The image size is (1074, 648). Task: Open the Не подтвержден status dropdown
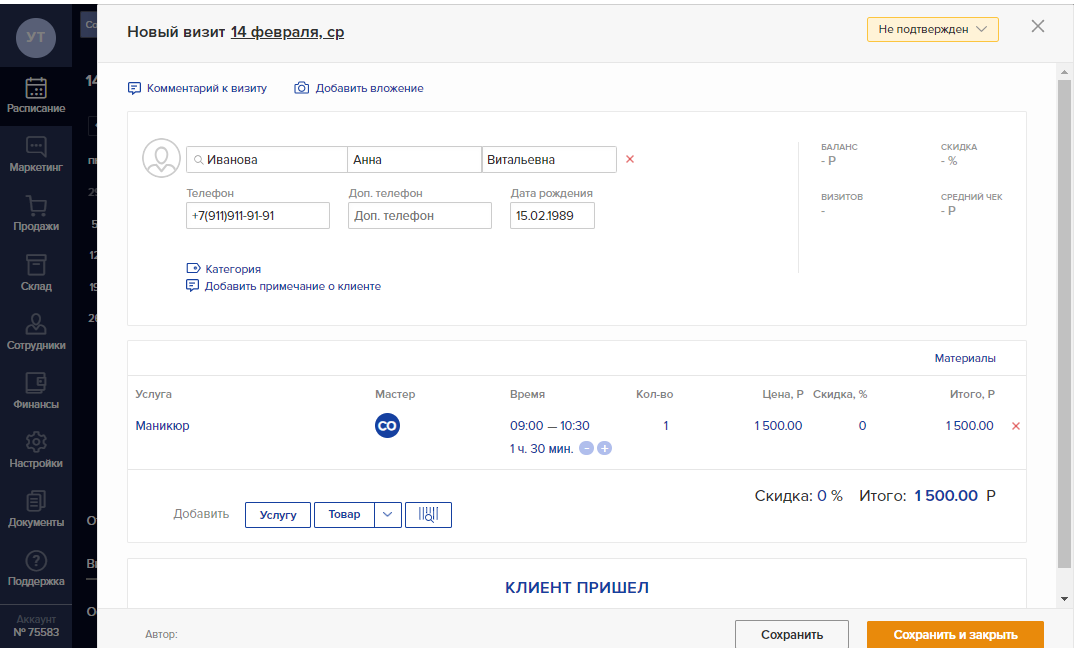(932, 29)
